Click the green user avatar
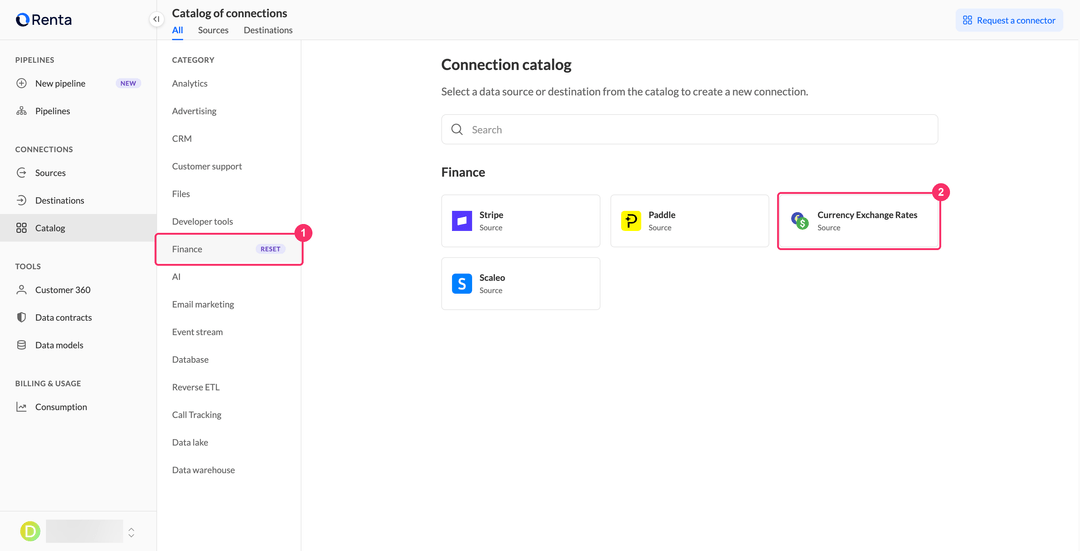1080x551 pixels. [30, 531]
